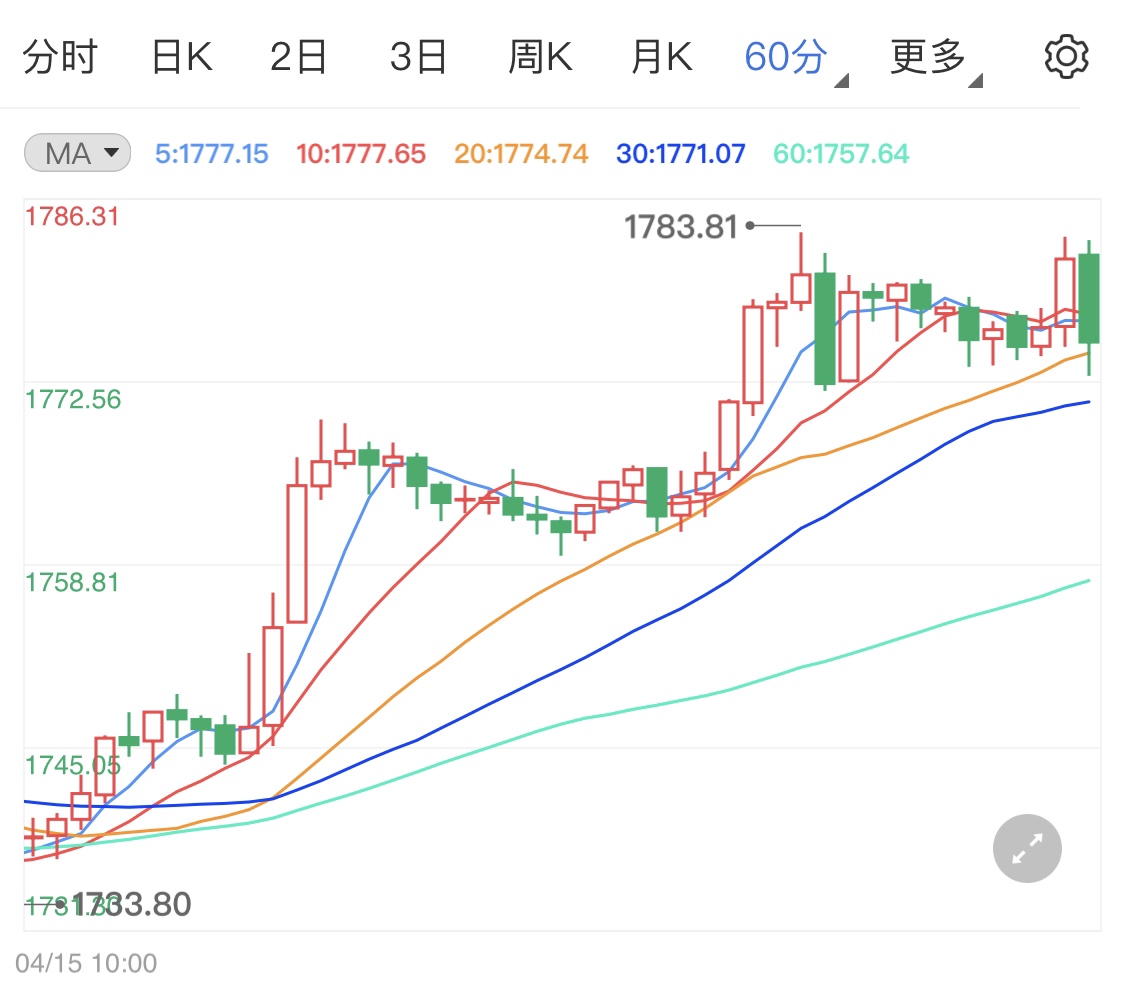Open the 周K weekly chart tab
The width and height of the screenshot is (1125, 984).
coord(540,57)
